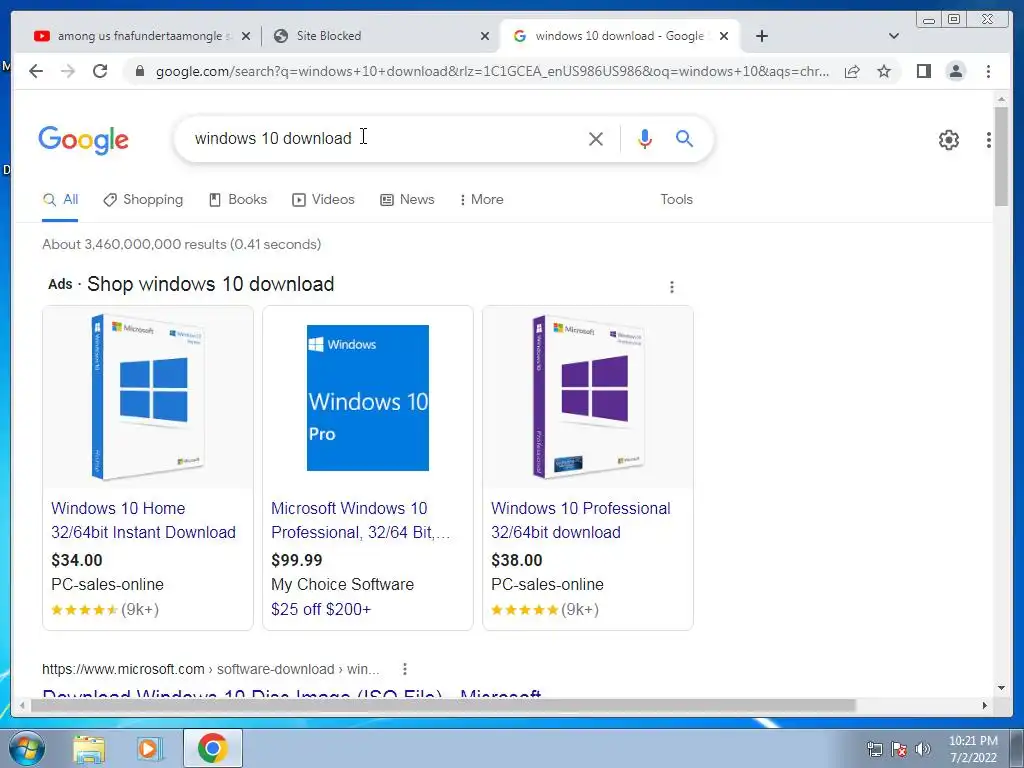The height and width of the screenshot is (768, 1024).
Task: Click the scroll left arrow
Action: pyautogui.click(x=22, y=705)
